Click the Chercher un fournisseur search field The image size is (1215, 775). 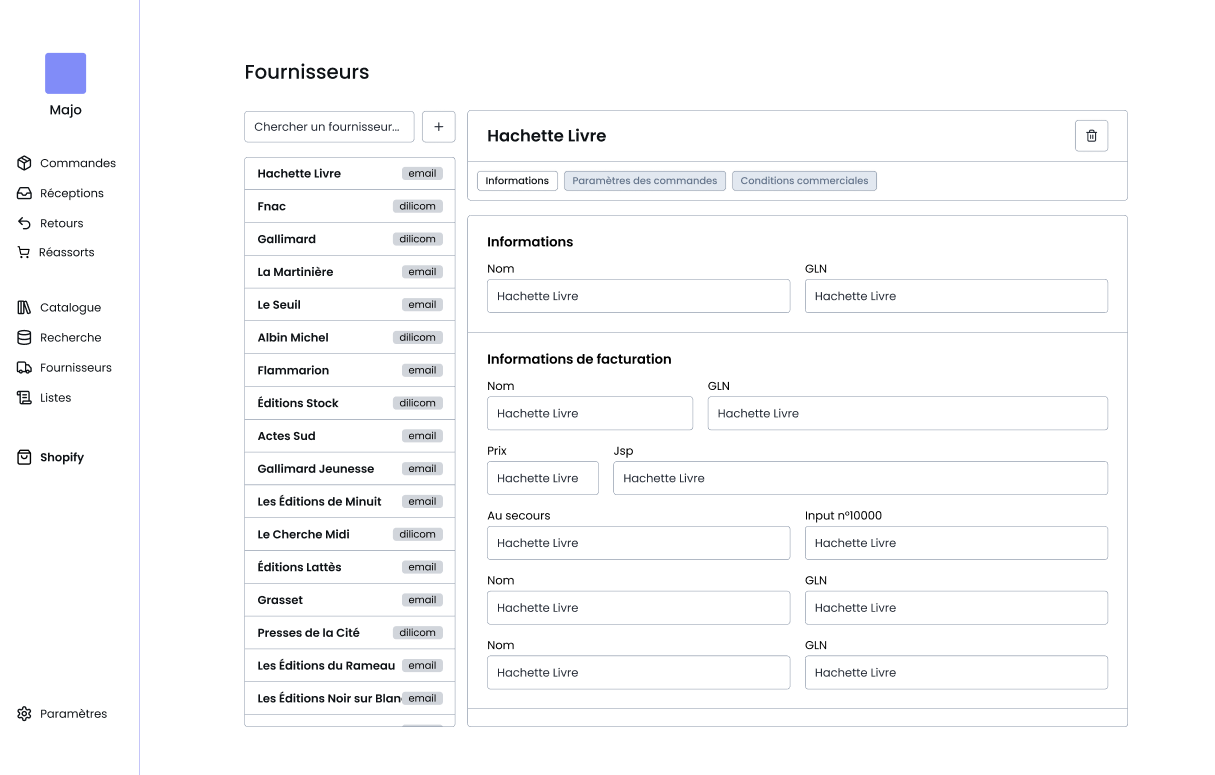[x=329, y=127]
